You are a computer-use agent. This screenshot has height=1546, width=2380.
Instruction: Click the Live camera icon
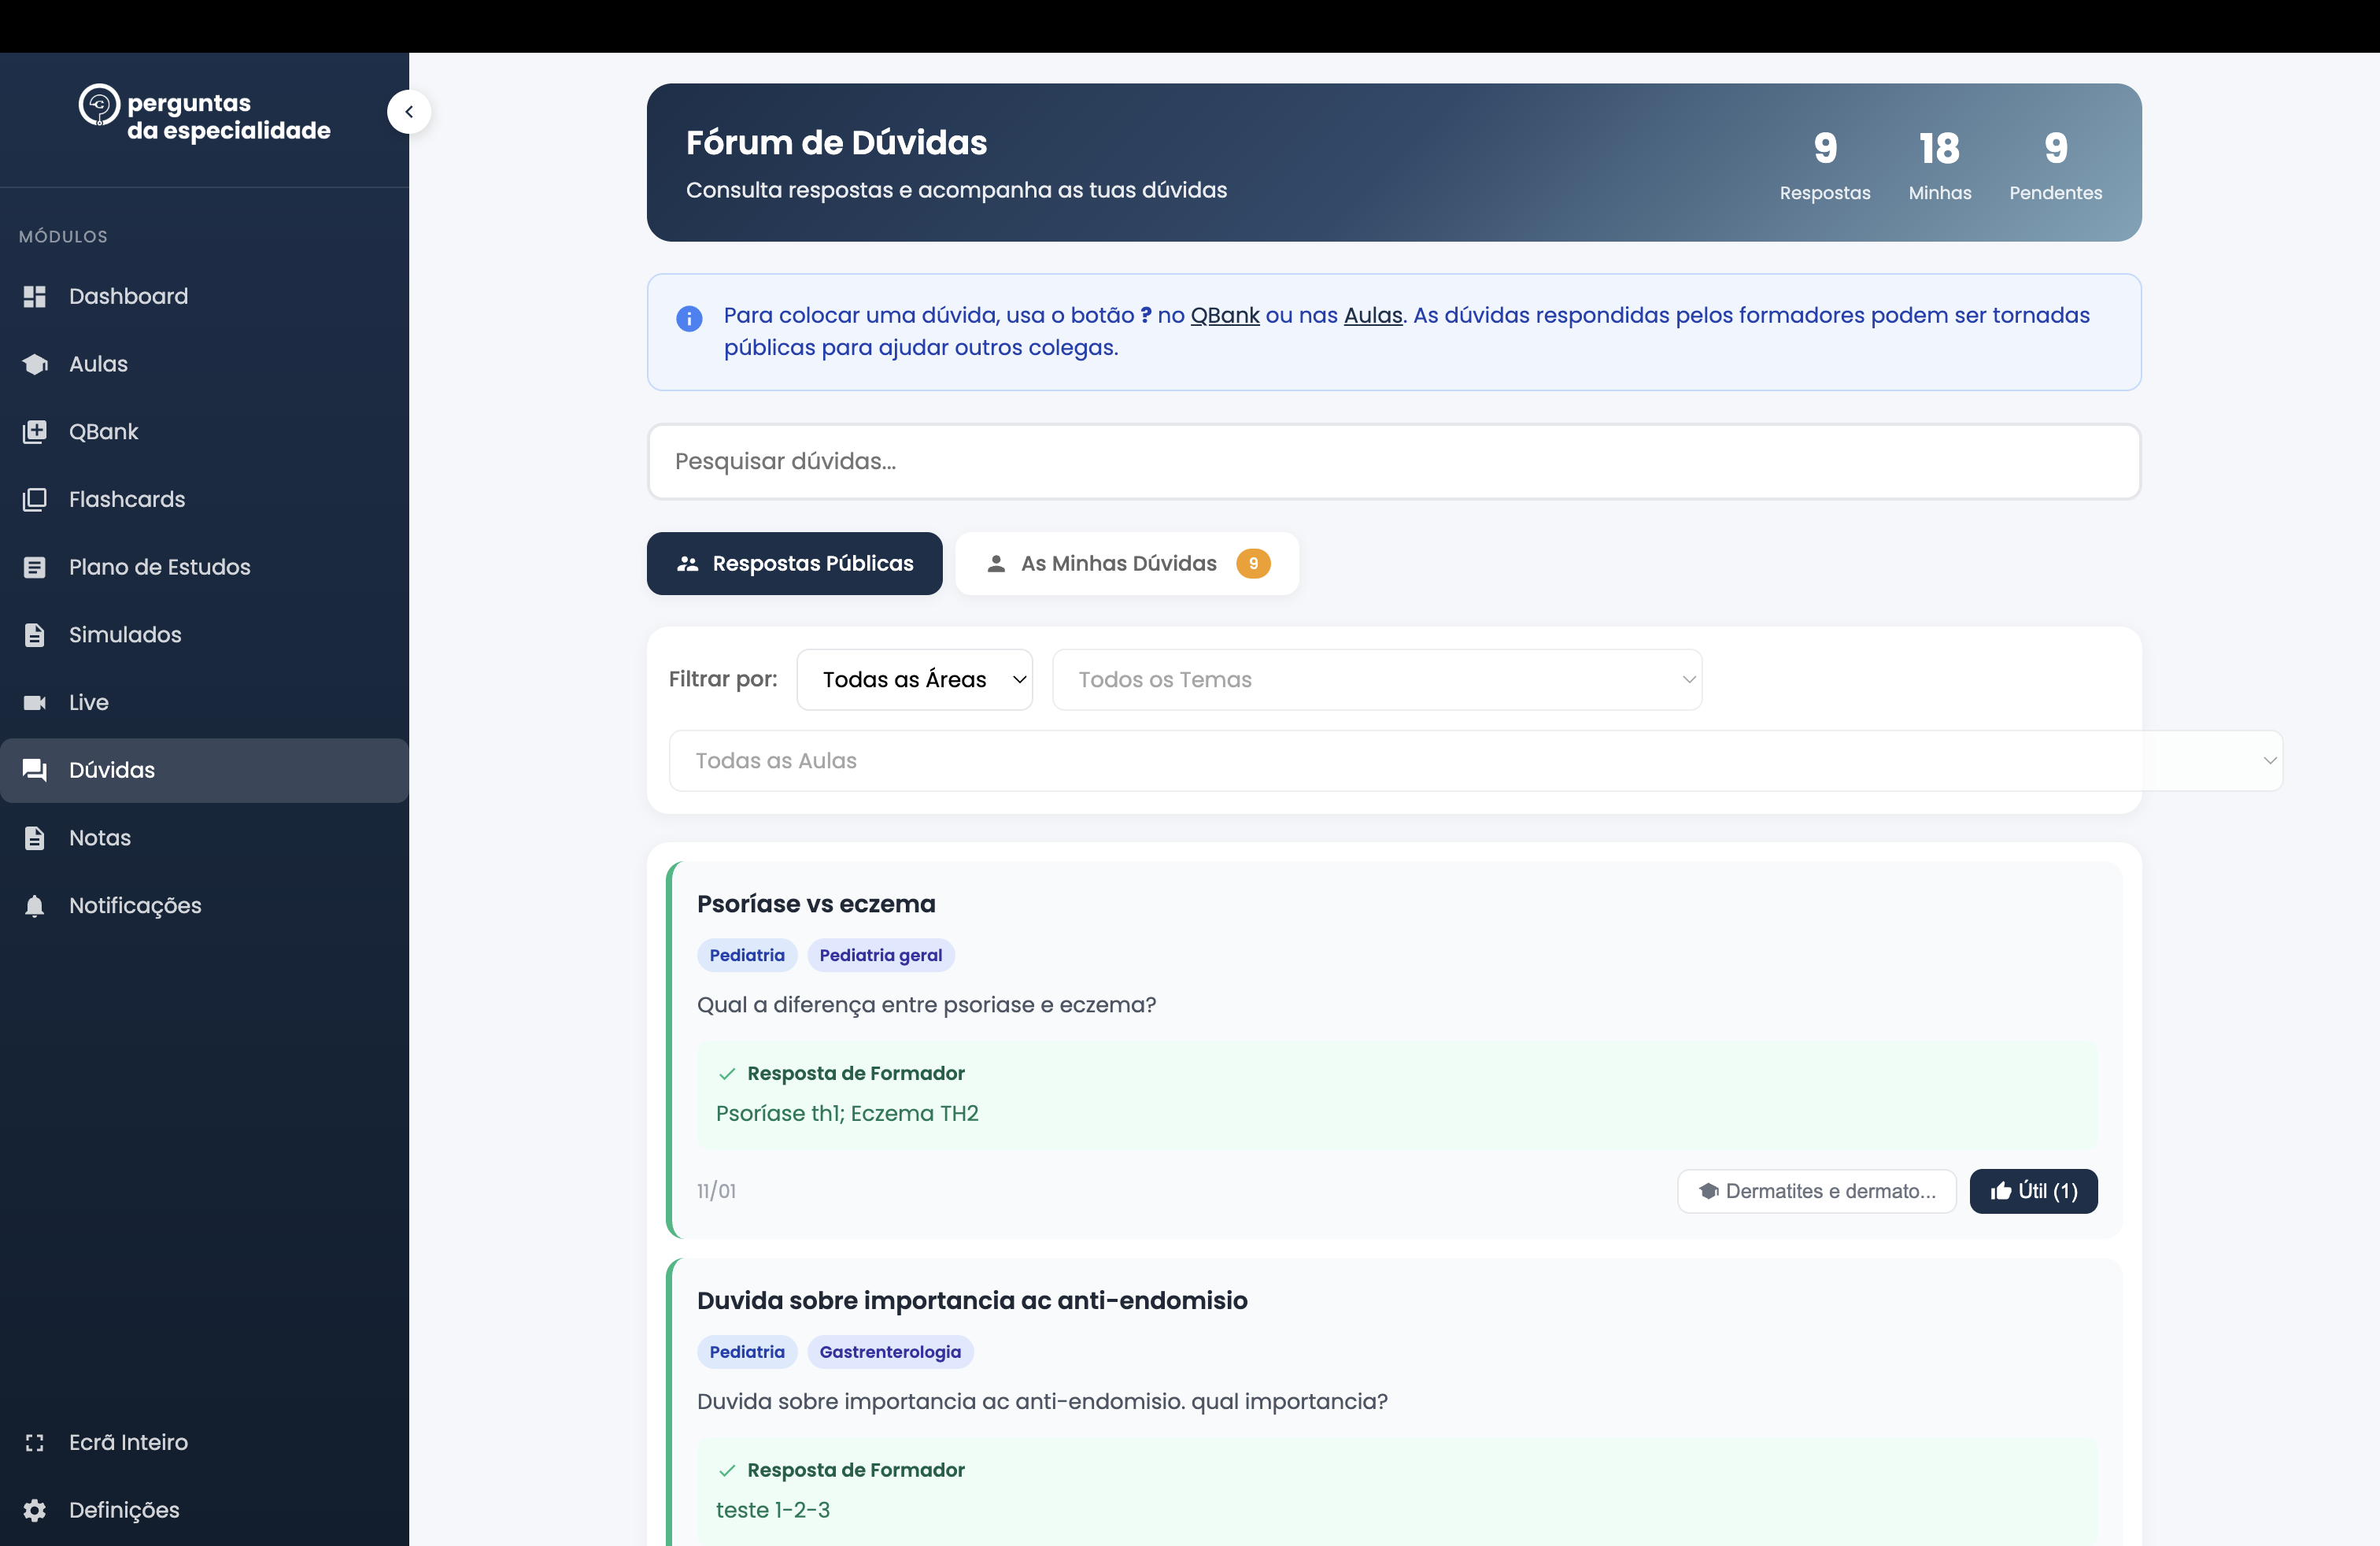[x=35, y=702]
